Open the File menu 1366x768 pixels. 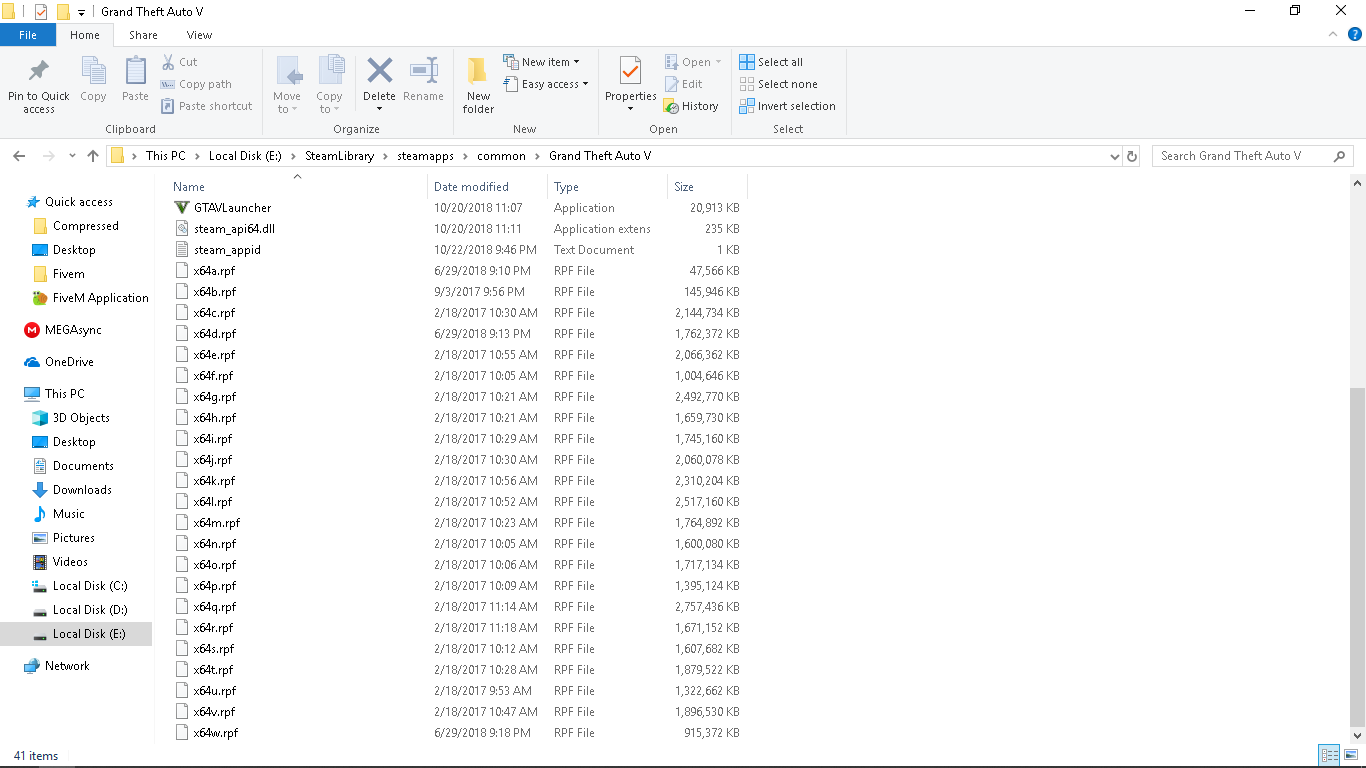[x=28, y=35]
